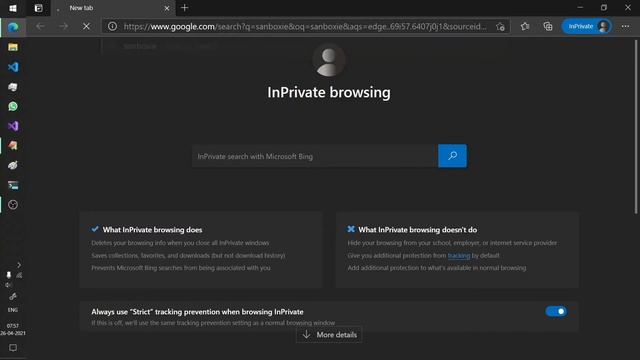The image size is (640, 360).
Task: Open the clock showing 07:57
Action: point(13,329)
